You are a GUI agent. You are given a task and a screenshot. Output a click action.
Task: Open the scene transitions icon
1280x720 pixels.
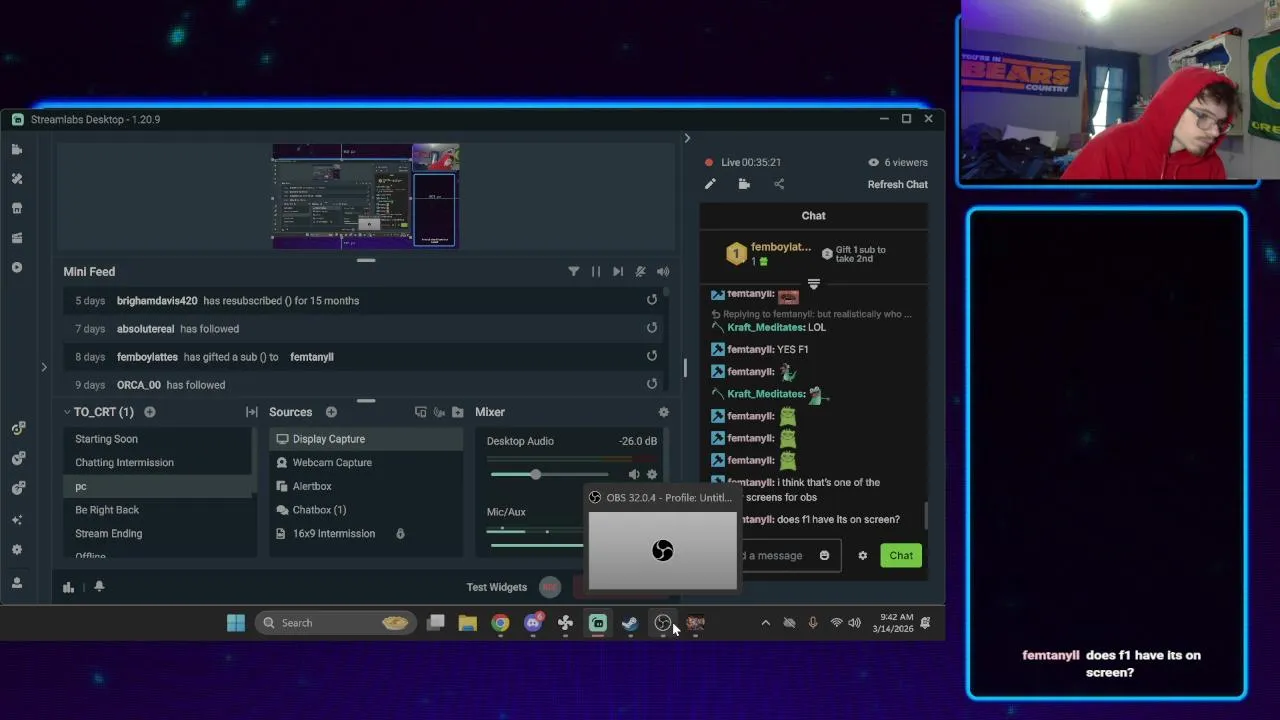[x=252, y=412]
